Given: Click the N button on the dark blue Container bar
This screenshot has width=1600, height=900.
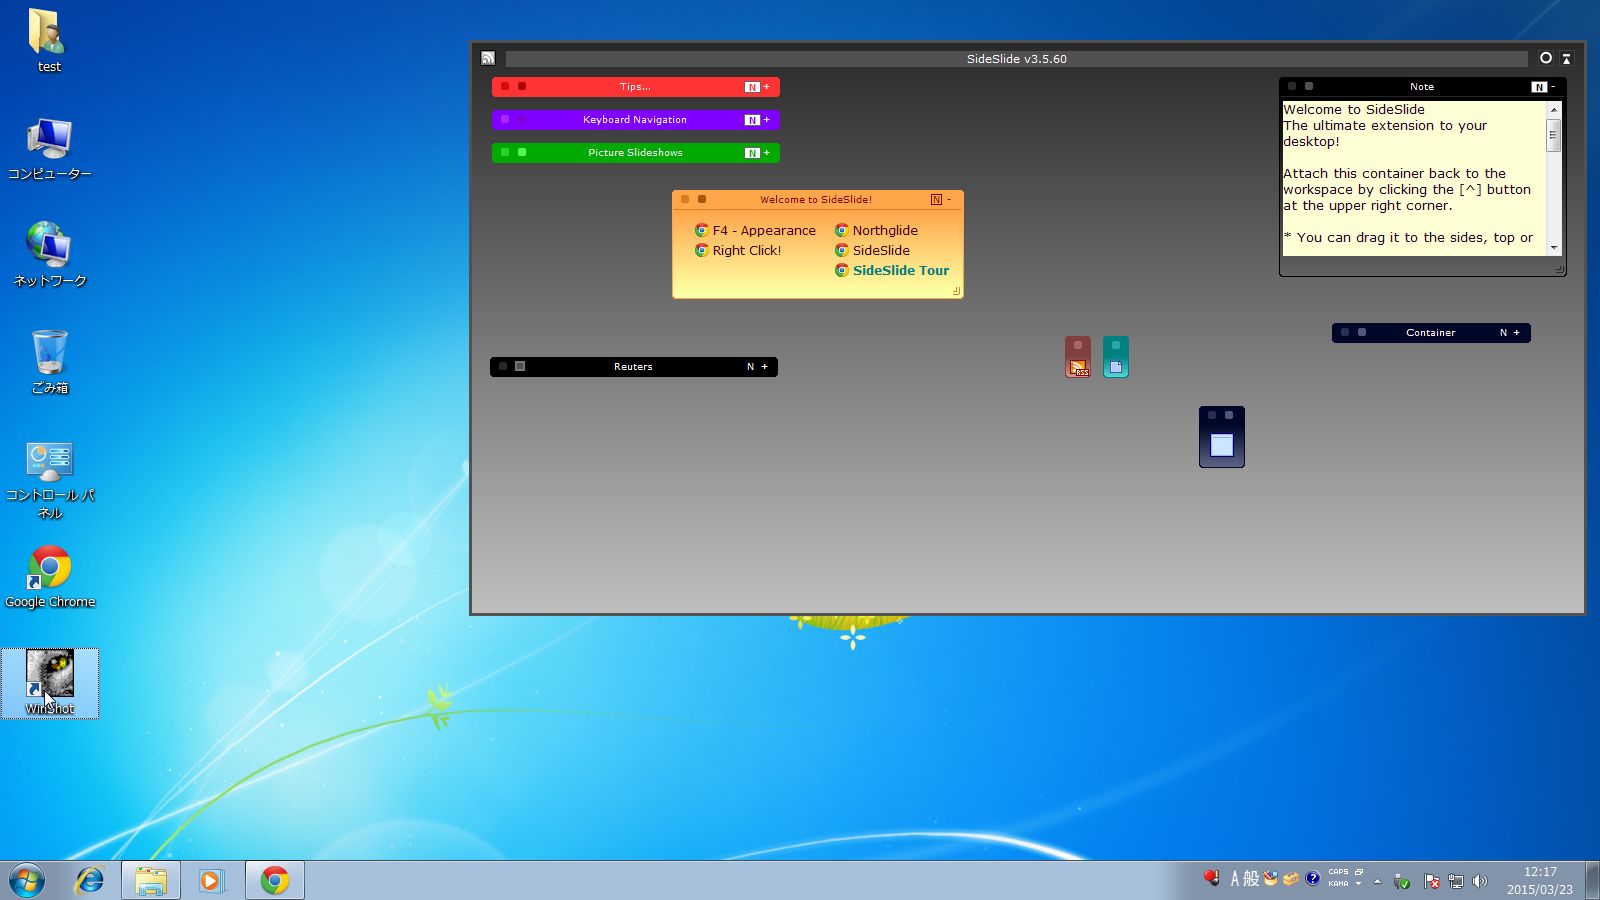Looking at the screenshot, I should tap(1503, 333).
